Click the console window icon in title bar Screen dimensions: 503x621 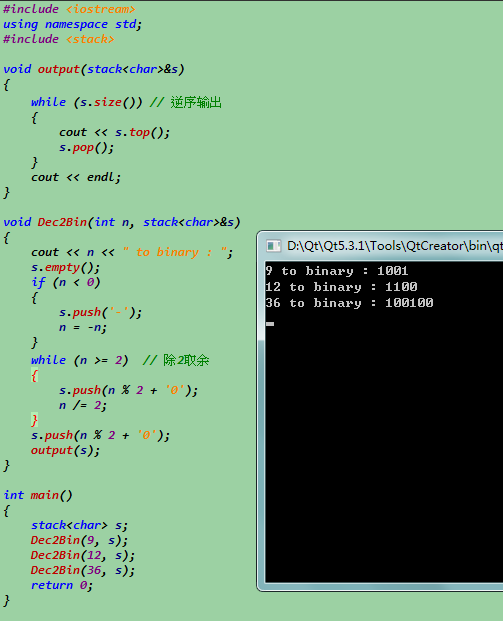273,246
